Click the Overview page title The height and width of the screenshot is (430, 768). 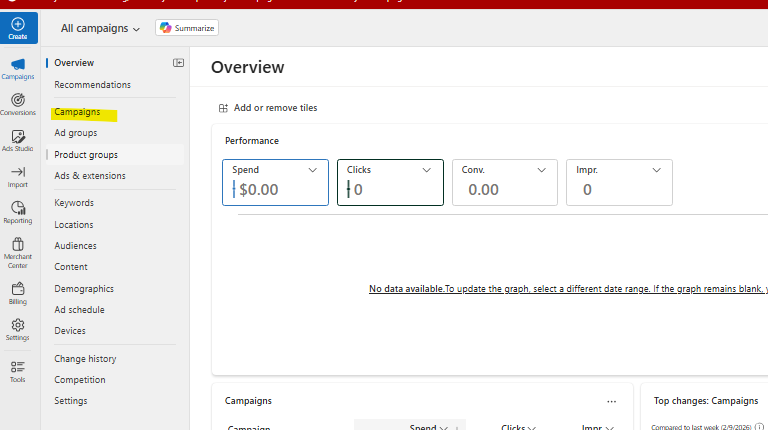(x=247, y=67)
